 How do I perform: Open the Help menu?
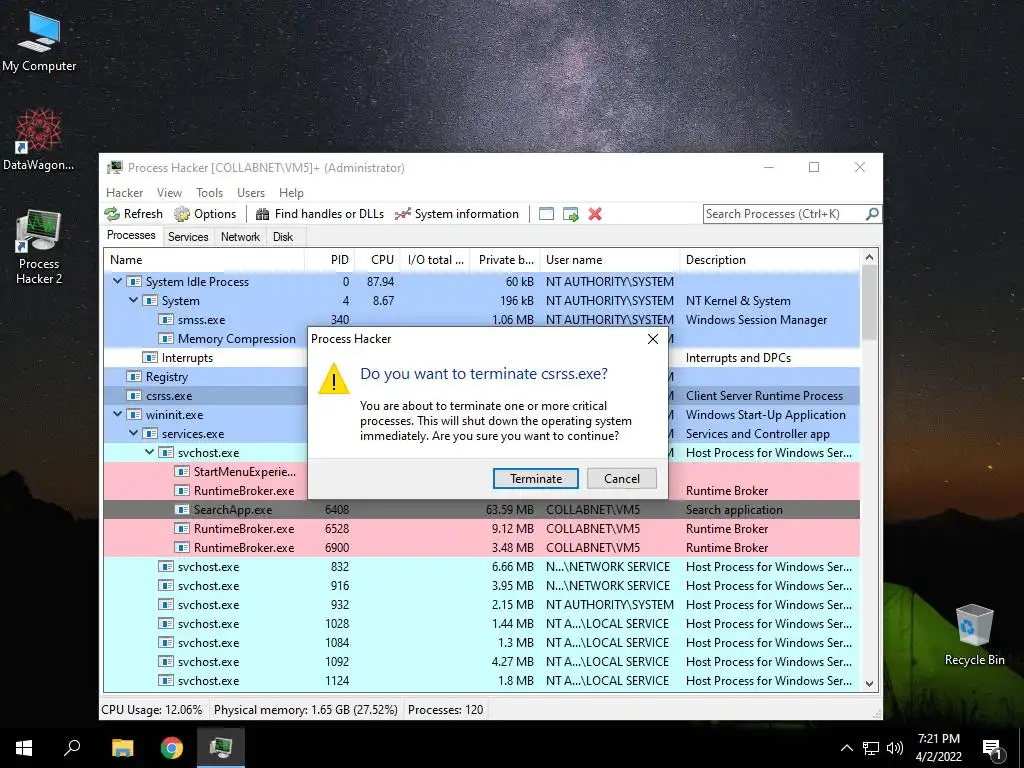coord(291,193)
